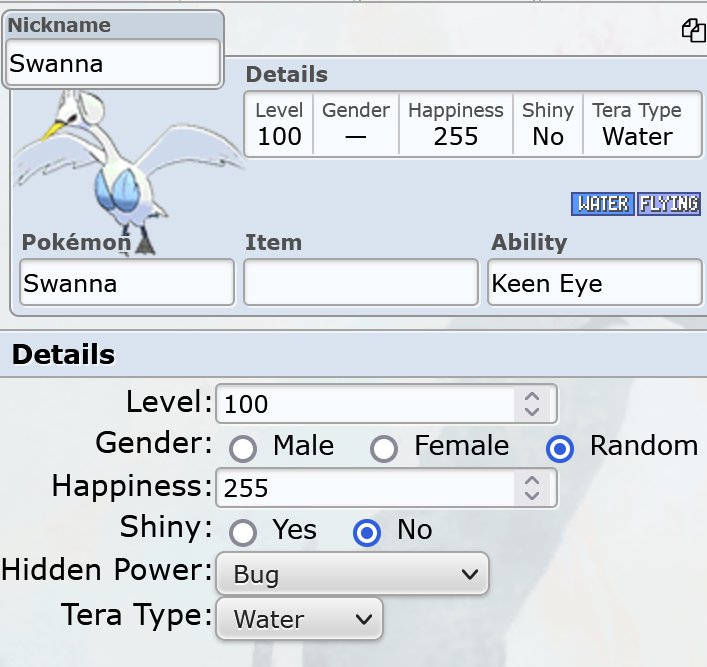This screenshot has height=667, width=707.
Task: Click the WATER type badge
Action: click(x=603, y=204)
